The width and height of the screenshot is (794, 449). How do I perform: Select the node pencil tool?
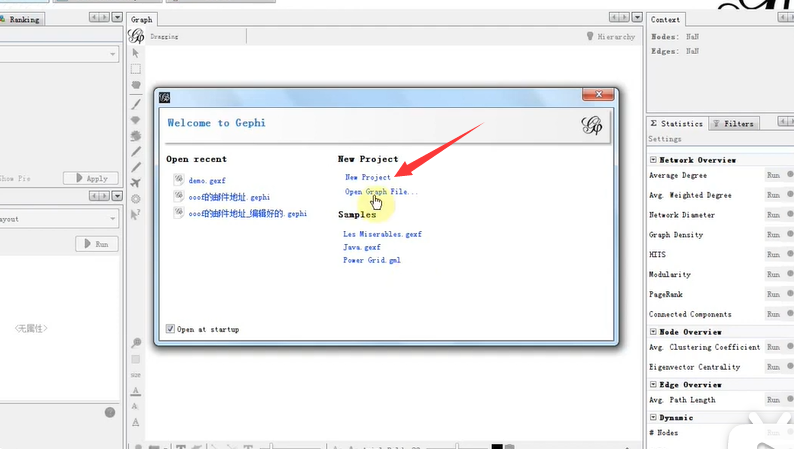pos(136,151)
